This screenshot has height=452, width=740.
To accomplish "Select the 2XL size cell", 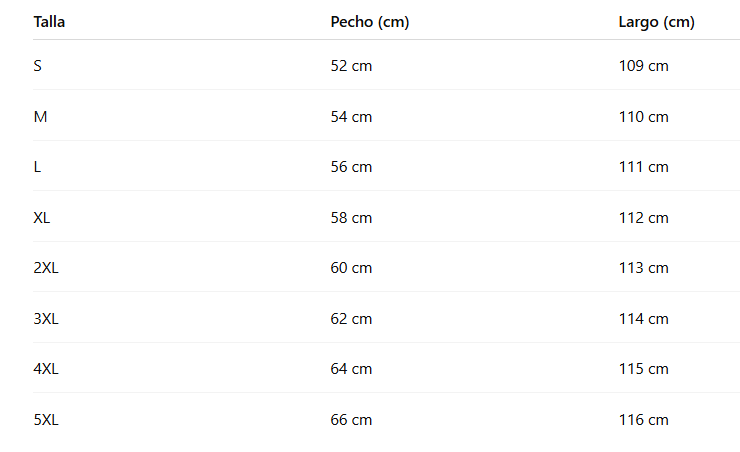I will click(x=46, y=268).
